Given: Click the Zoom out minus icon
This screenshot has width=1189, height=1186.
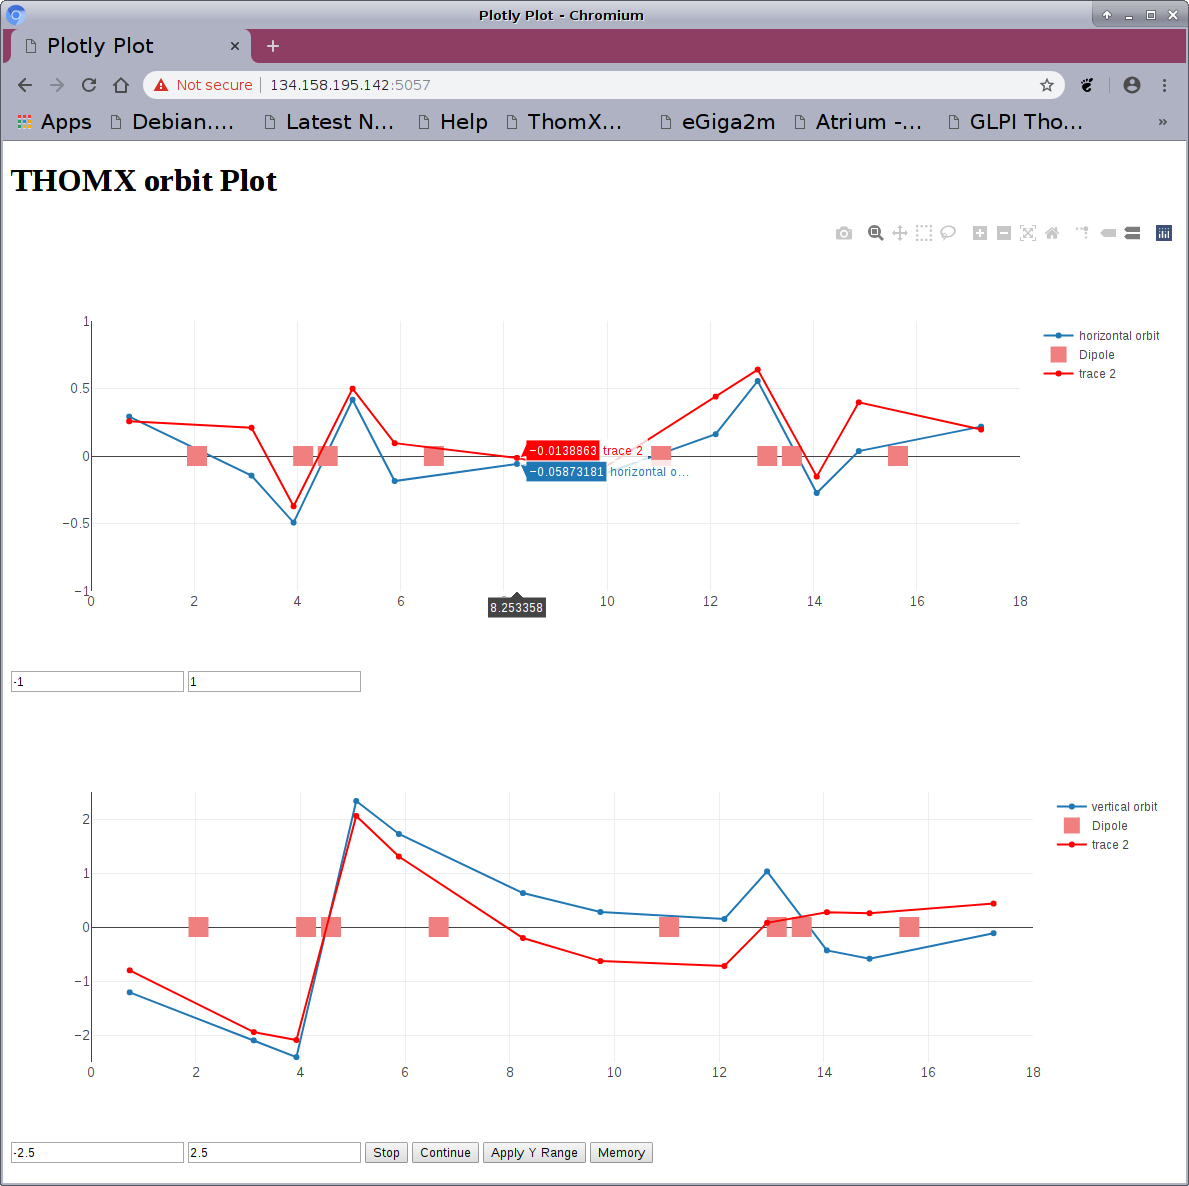Looking at the screenshot, I should (x=1004, y=233).
